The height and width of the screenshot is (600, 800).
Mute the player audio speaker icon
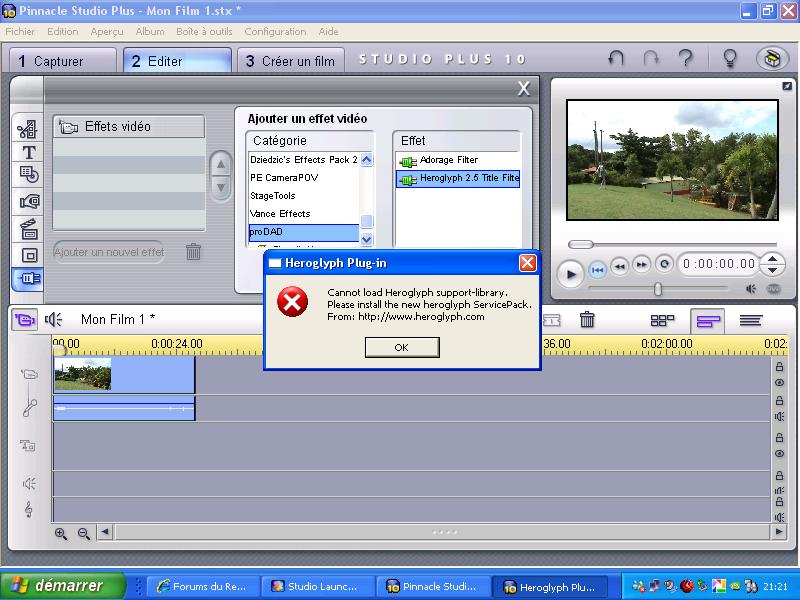click(x=751, y=289)
